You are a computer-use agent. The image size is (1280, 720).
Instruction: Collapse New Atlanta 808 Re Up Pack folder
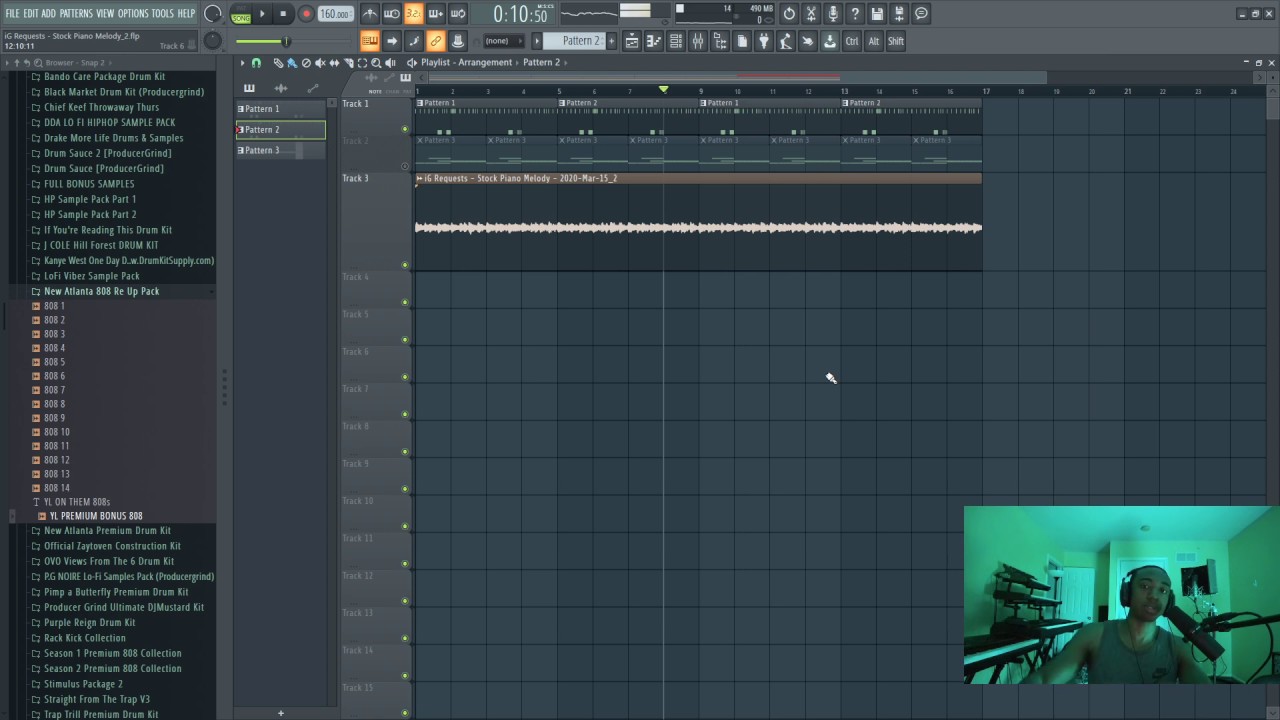pos(101,291)
